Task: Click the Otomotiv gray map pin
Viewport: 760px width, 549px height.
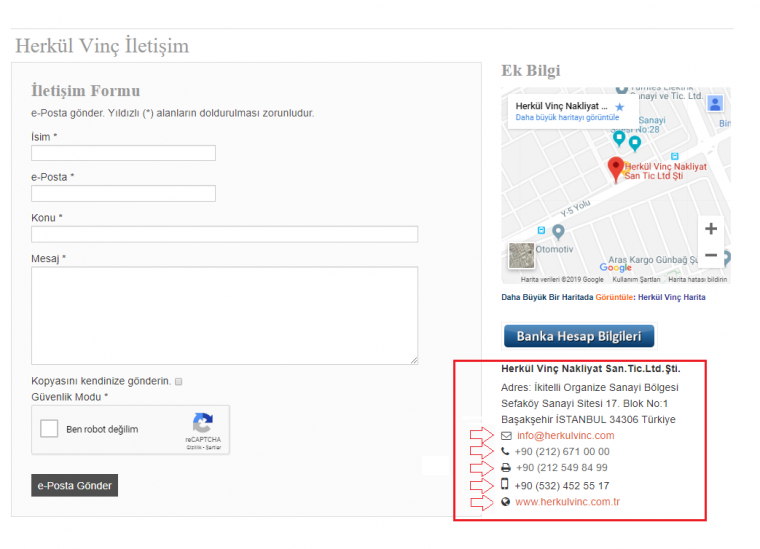Action: pos(558,232)
